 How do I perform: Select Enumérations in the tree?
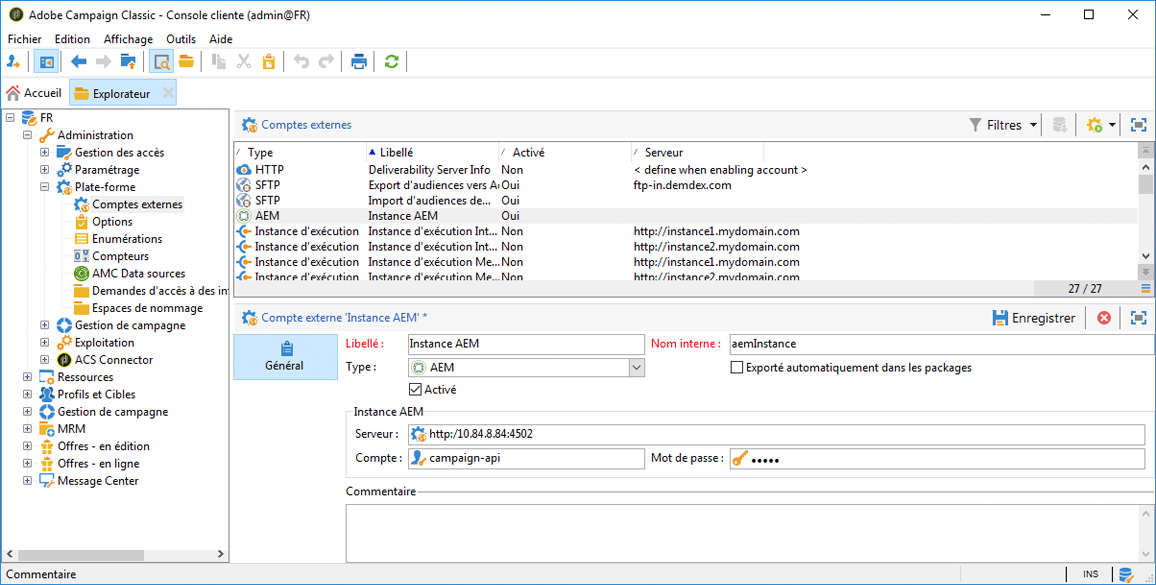pyautogui.click(x=127, y=239)
